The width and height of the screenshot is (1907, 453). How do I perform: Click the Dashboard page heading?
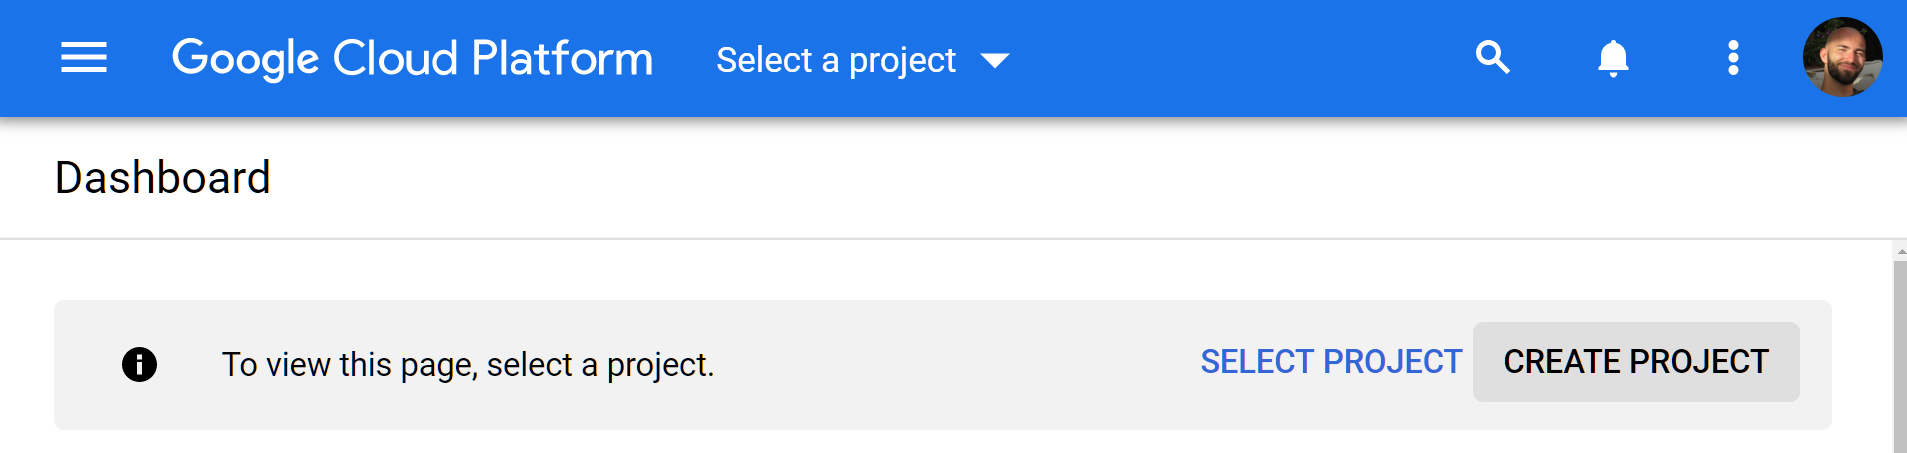(163, 178)
